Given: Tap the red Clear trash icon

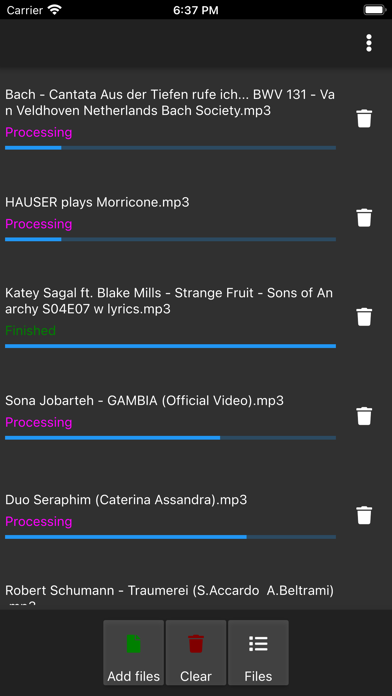Looking at the screenshot, I should point(196,644).
